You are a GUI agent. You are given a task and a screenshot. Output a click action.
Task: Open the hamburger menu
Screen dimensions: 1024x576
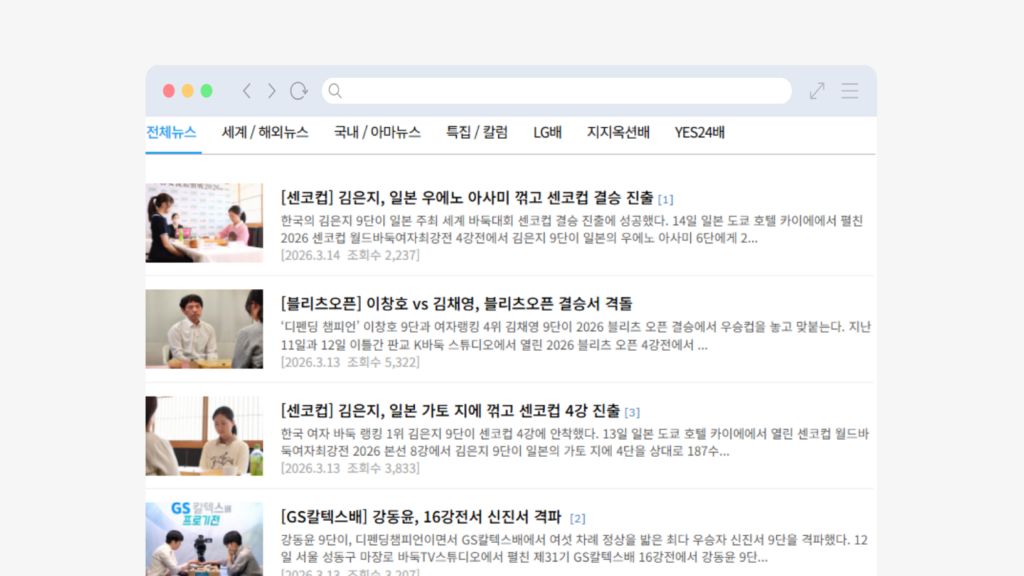click(849, 90)
